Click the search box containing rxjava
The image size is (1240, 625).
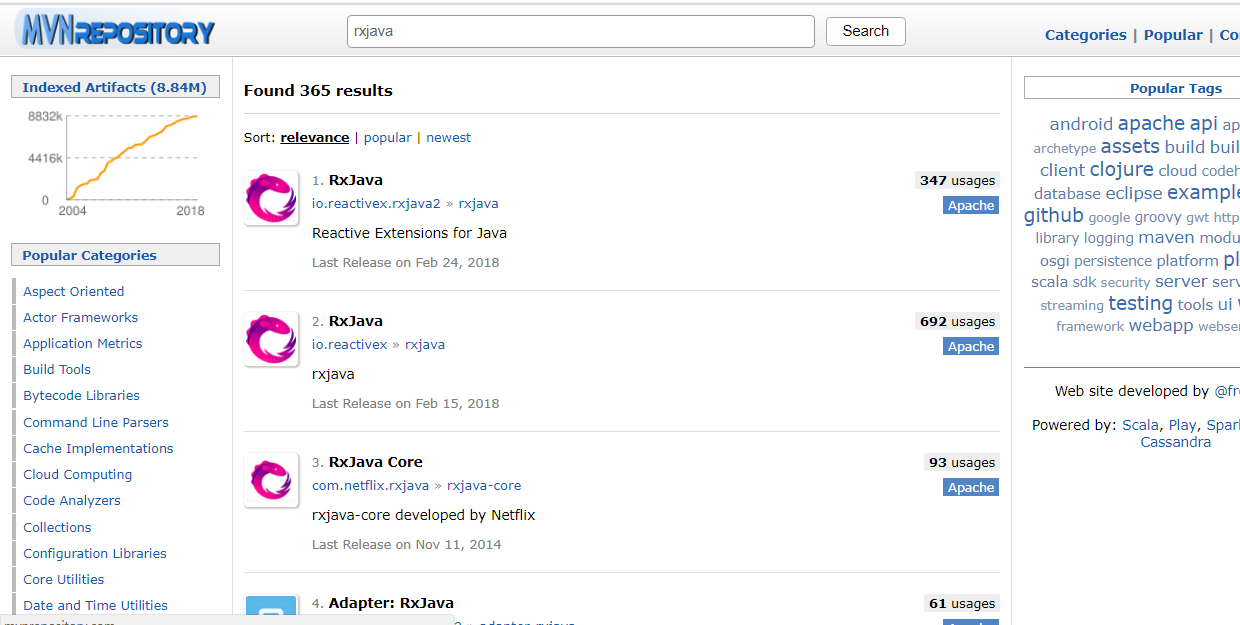580,31
